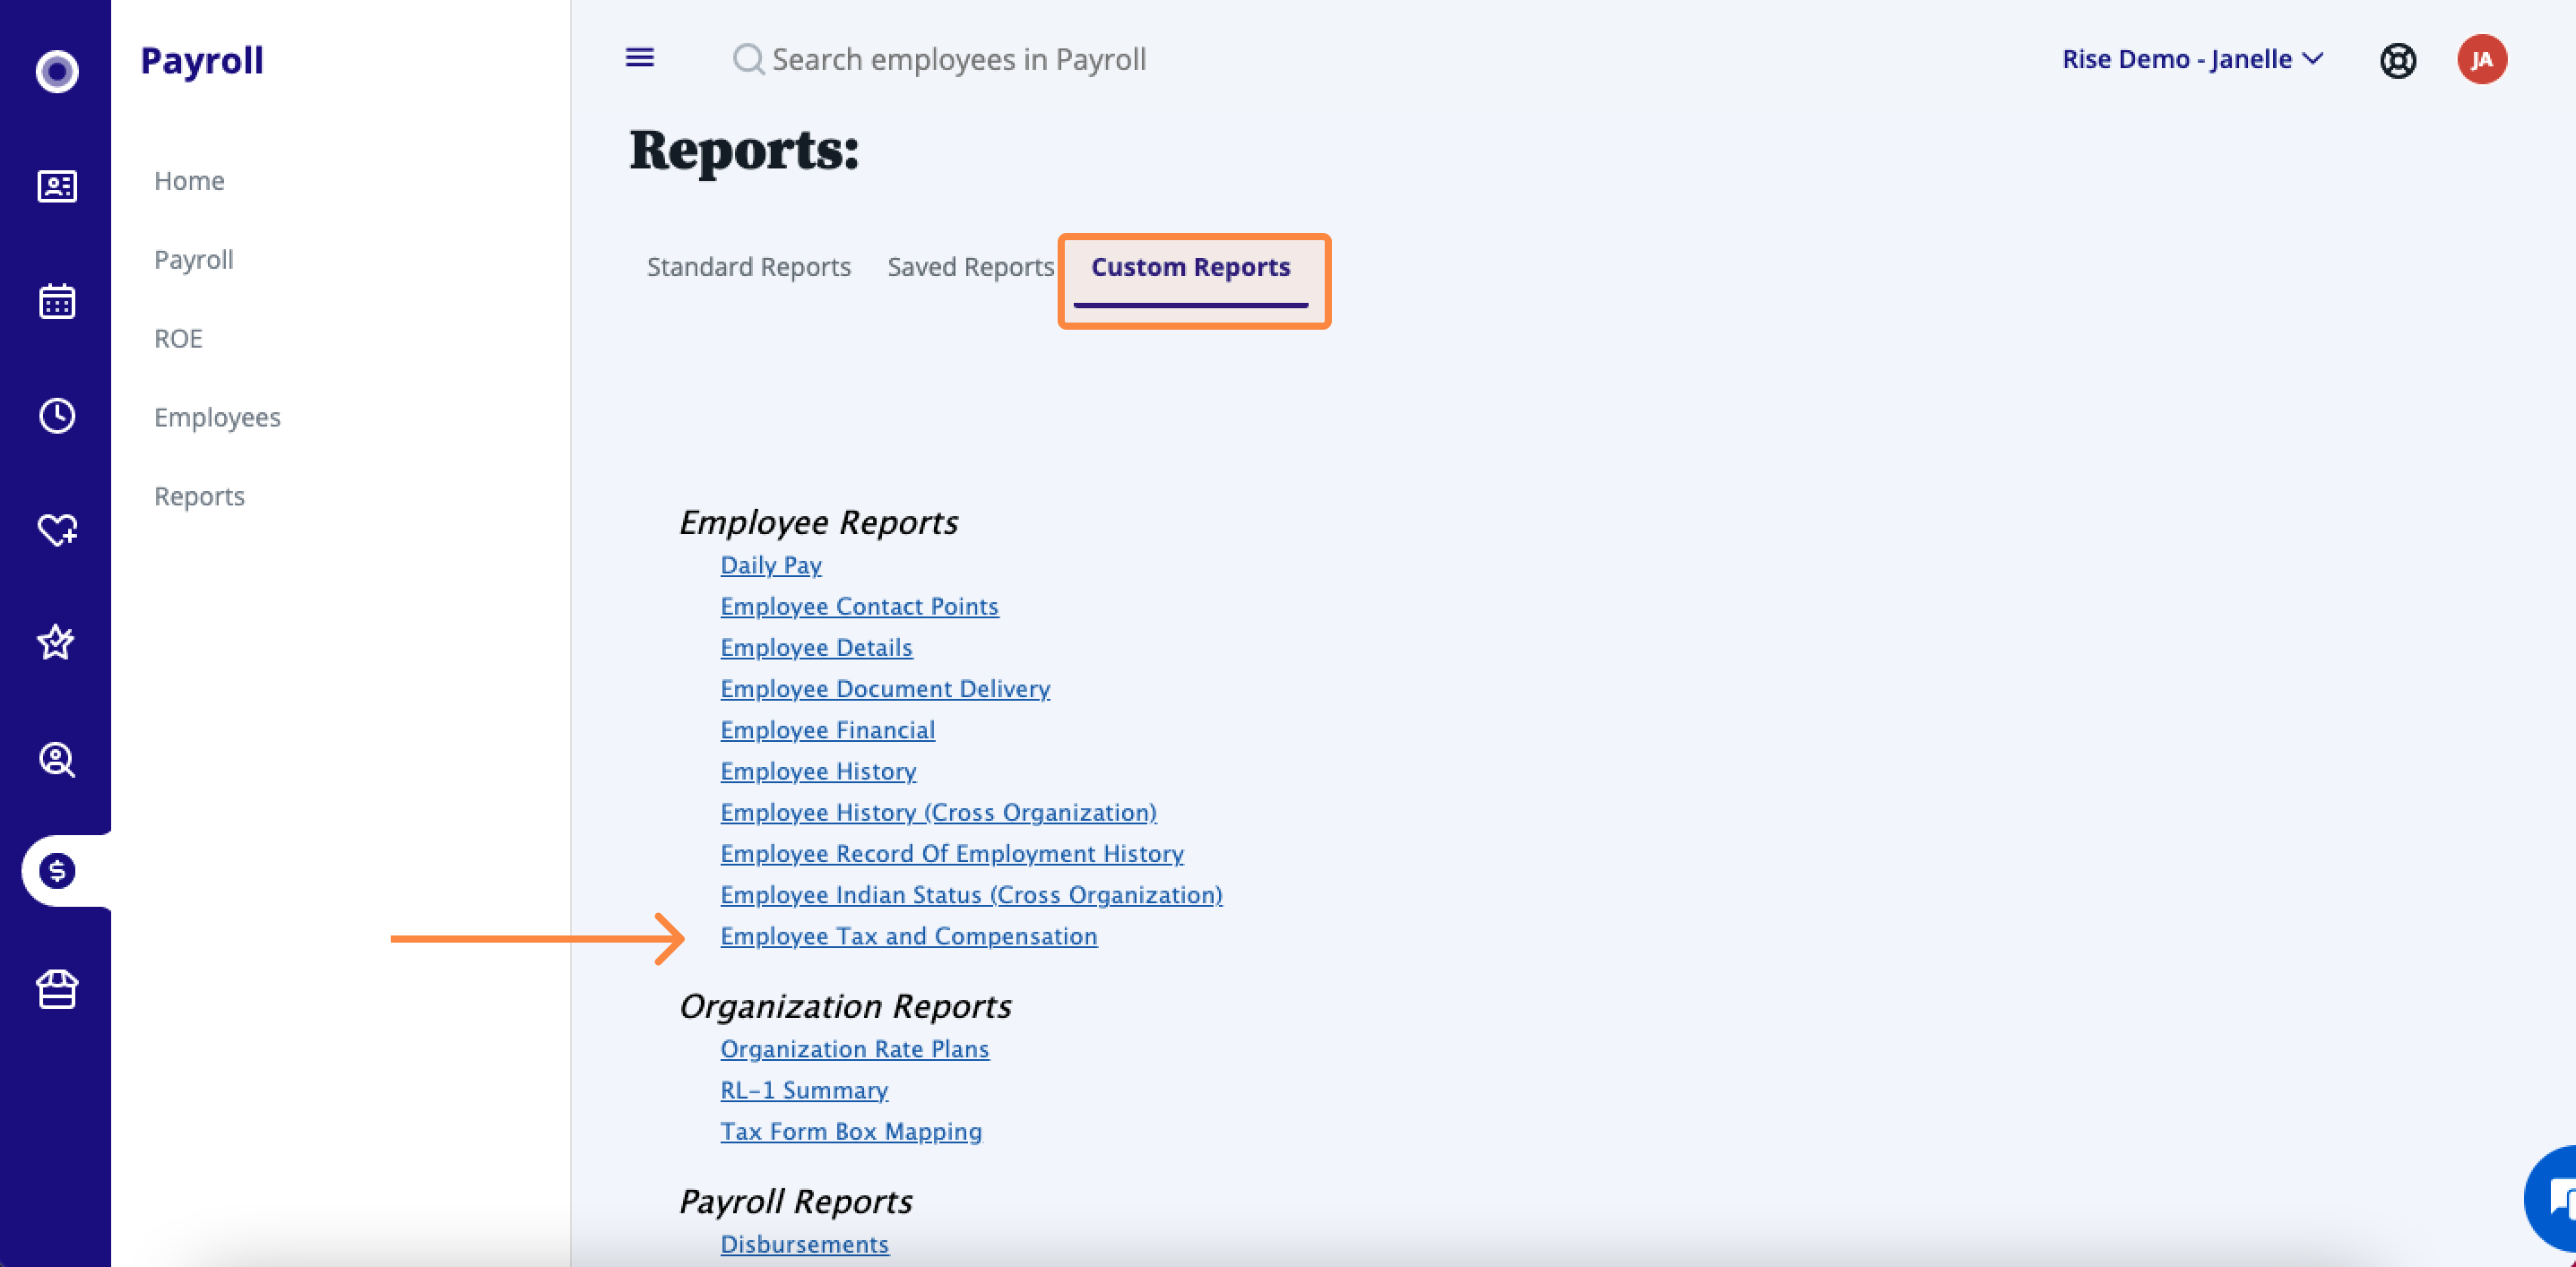
Task: Open the marketplace storefront sidebar icon
Action: click(x=57, y=989)
